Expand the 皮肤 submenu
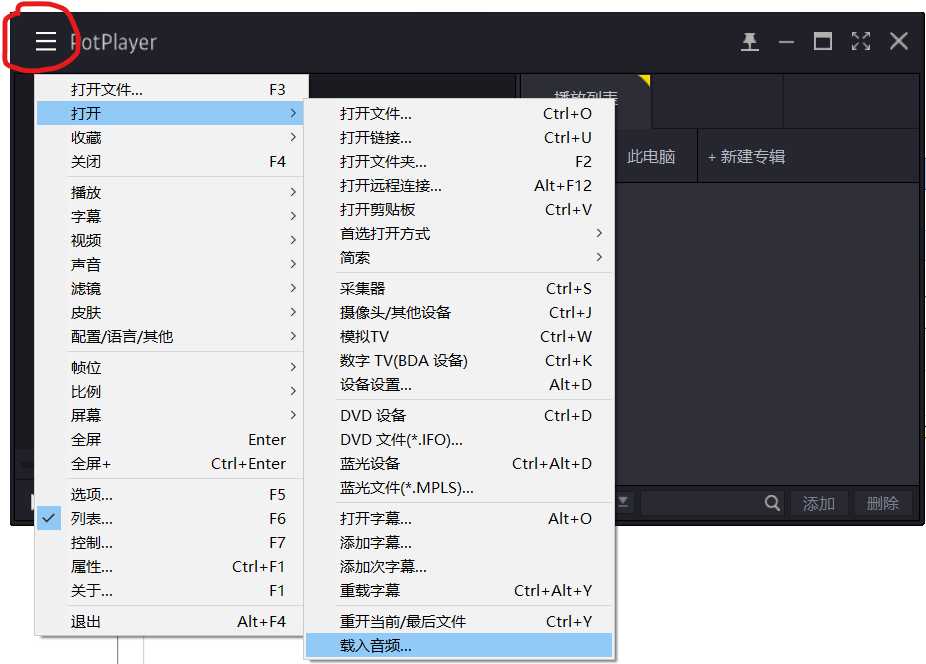 point(170,313)
